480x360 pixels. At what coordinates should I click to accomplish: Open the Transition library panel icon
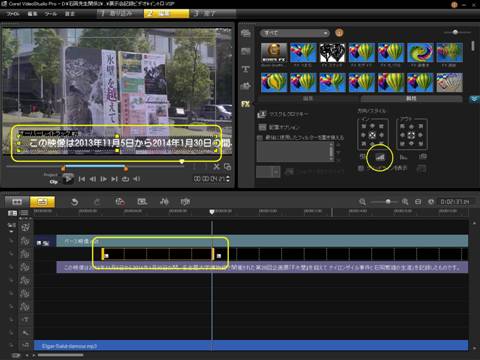[246, 51]
